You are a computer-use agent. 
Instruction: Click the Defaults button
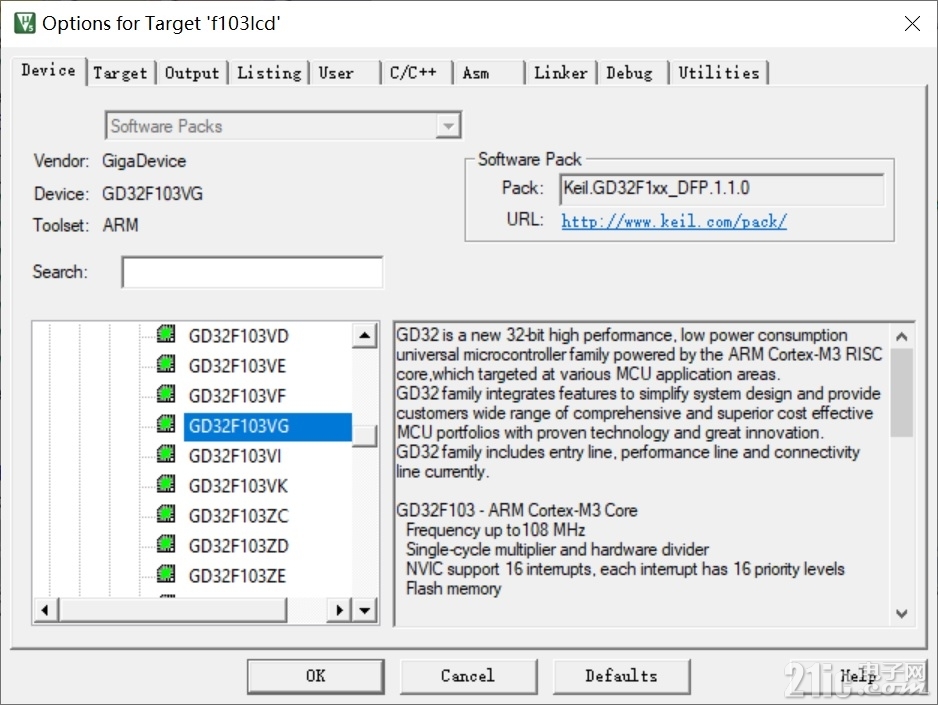click(621, 676)
